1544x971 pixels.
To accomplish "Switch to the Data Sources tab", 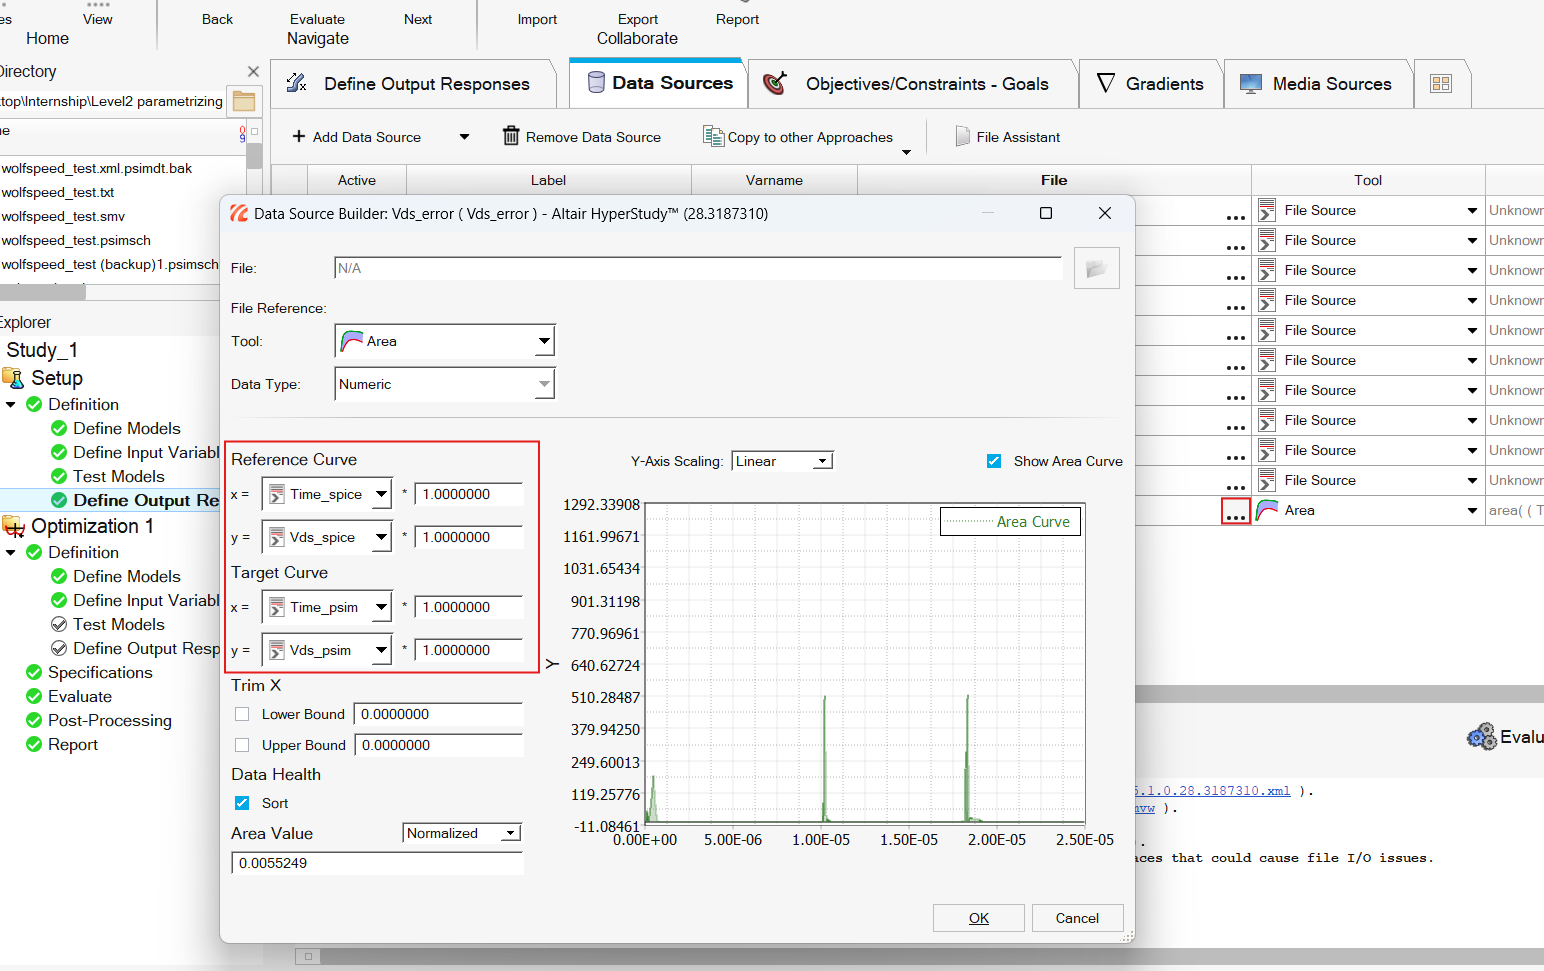I will click(x=661, y=83).
